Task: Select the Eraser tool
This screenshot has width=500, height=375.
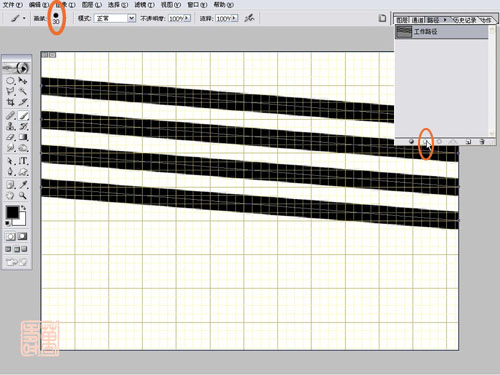Action: 10,137
